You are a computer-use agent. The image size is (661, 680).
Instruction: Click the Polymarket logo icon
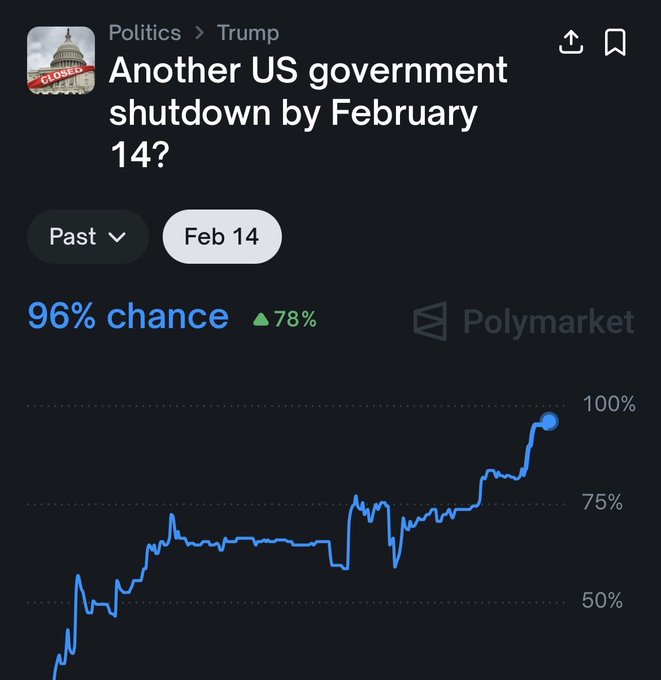[x=431, y=321]
